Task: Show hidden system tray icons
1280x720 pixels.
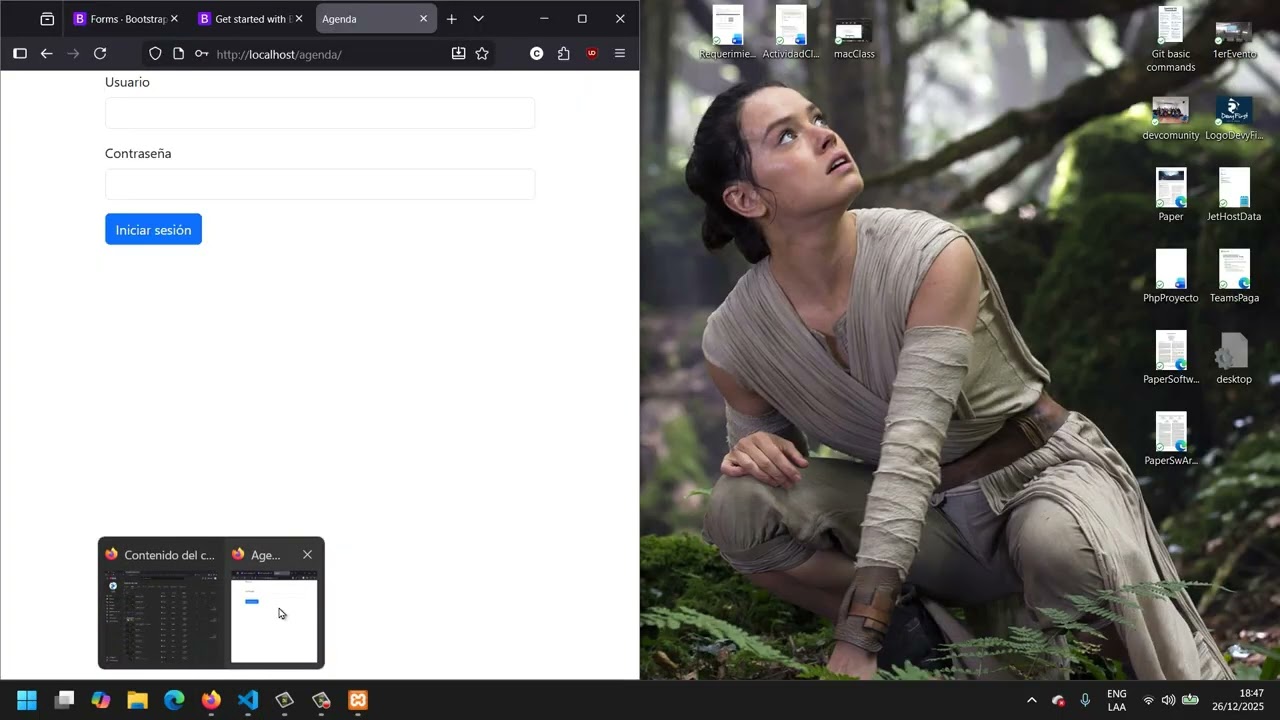Action: click(x=1032, y=700)
